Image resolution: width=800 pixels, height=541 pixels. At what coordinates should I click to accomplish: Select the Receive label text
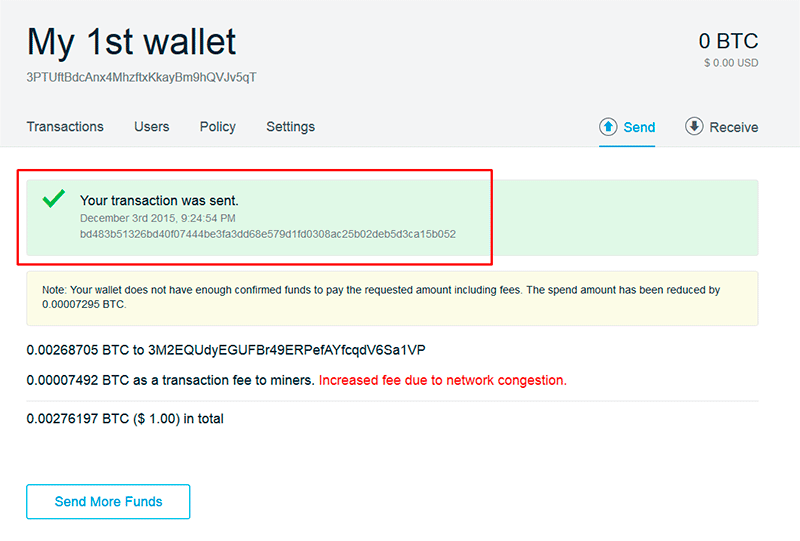734,127
